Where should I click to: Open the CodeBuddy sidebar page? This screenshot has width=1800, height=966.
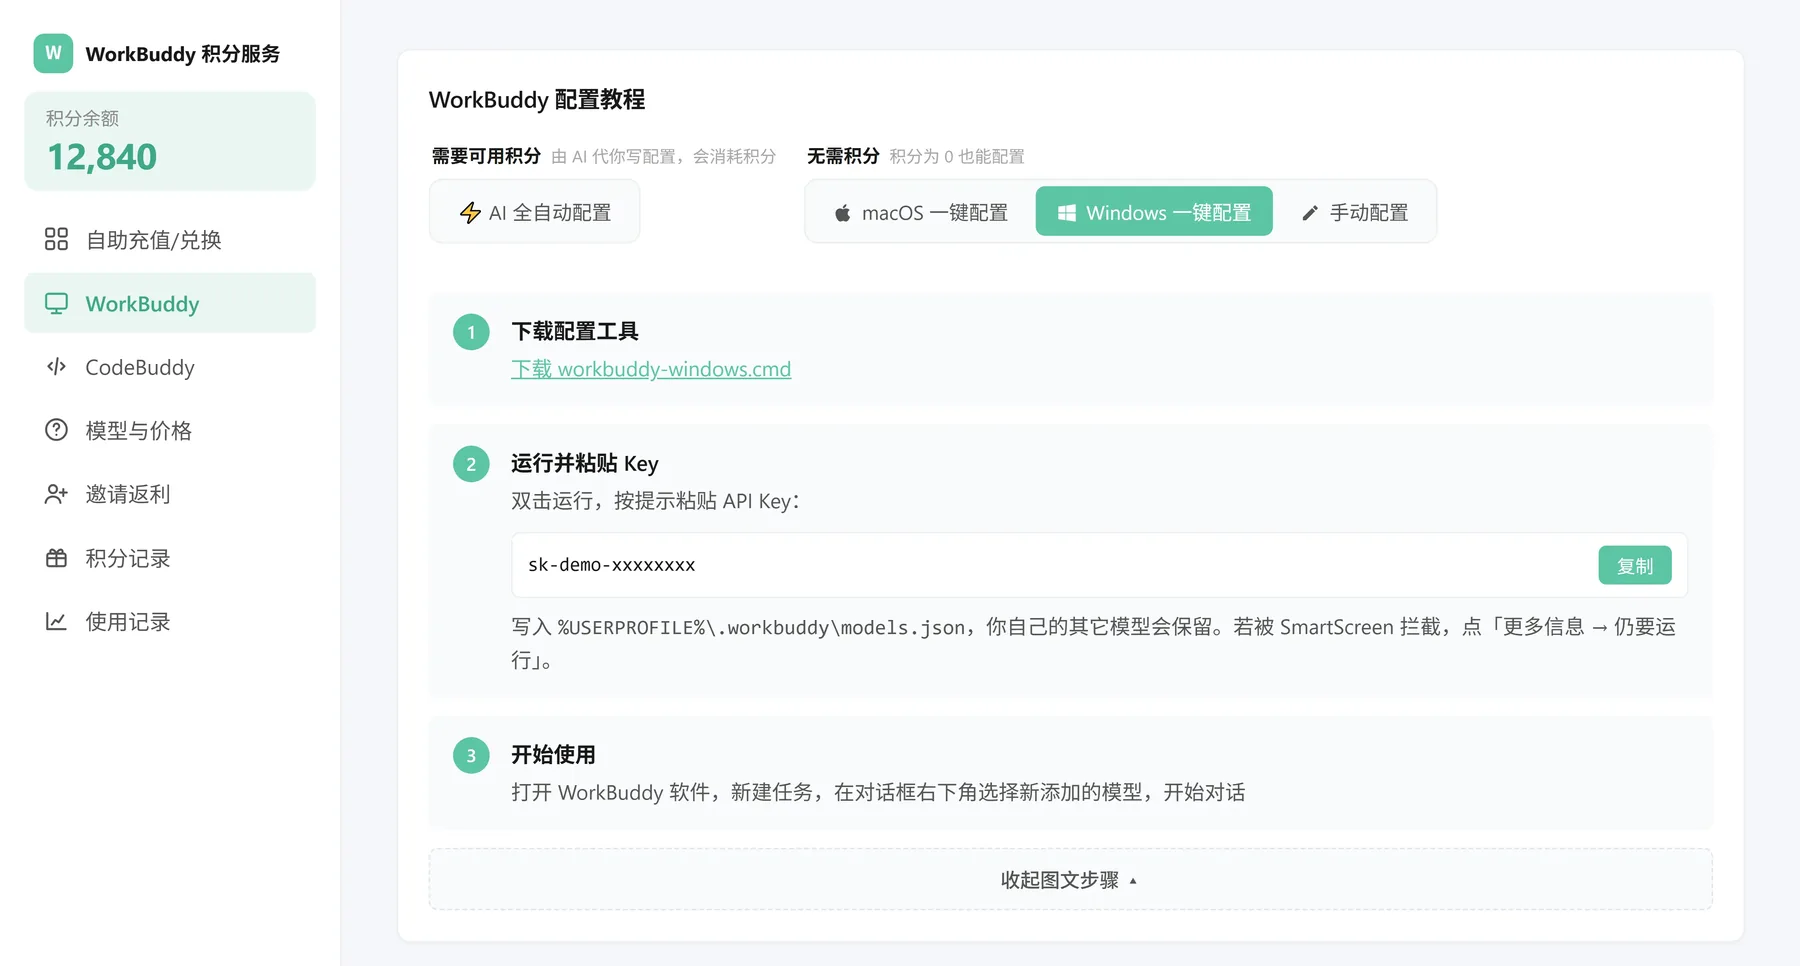(170, 367)
